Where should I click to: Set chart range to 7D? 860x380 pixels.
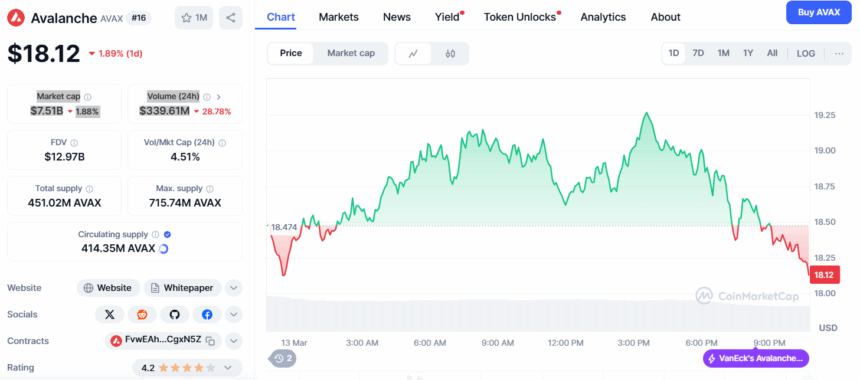click(x=698, y=53)
